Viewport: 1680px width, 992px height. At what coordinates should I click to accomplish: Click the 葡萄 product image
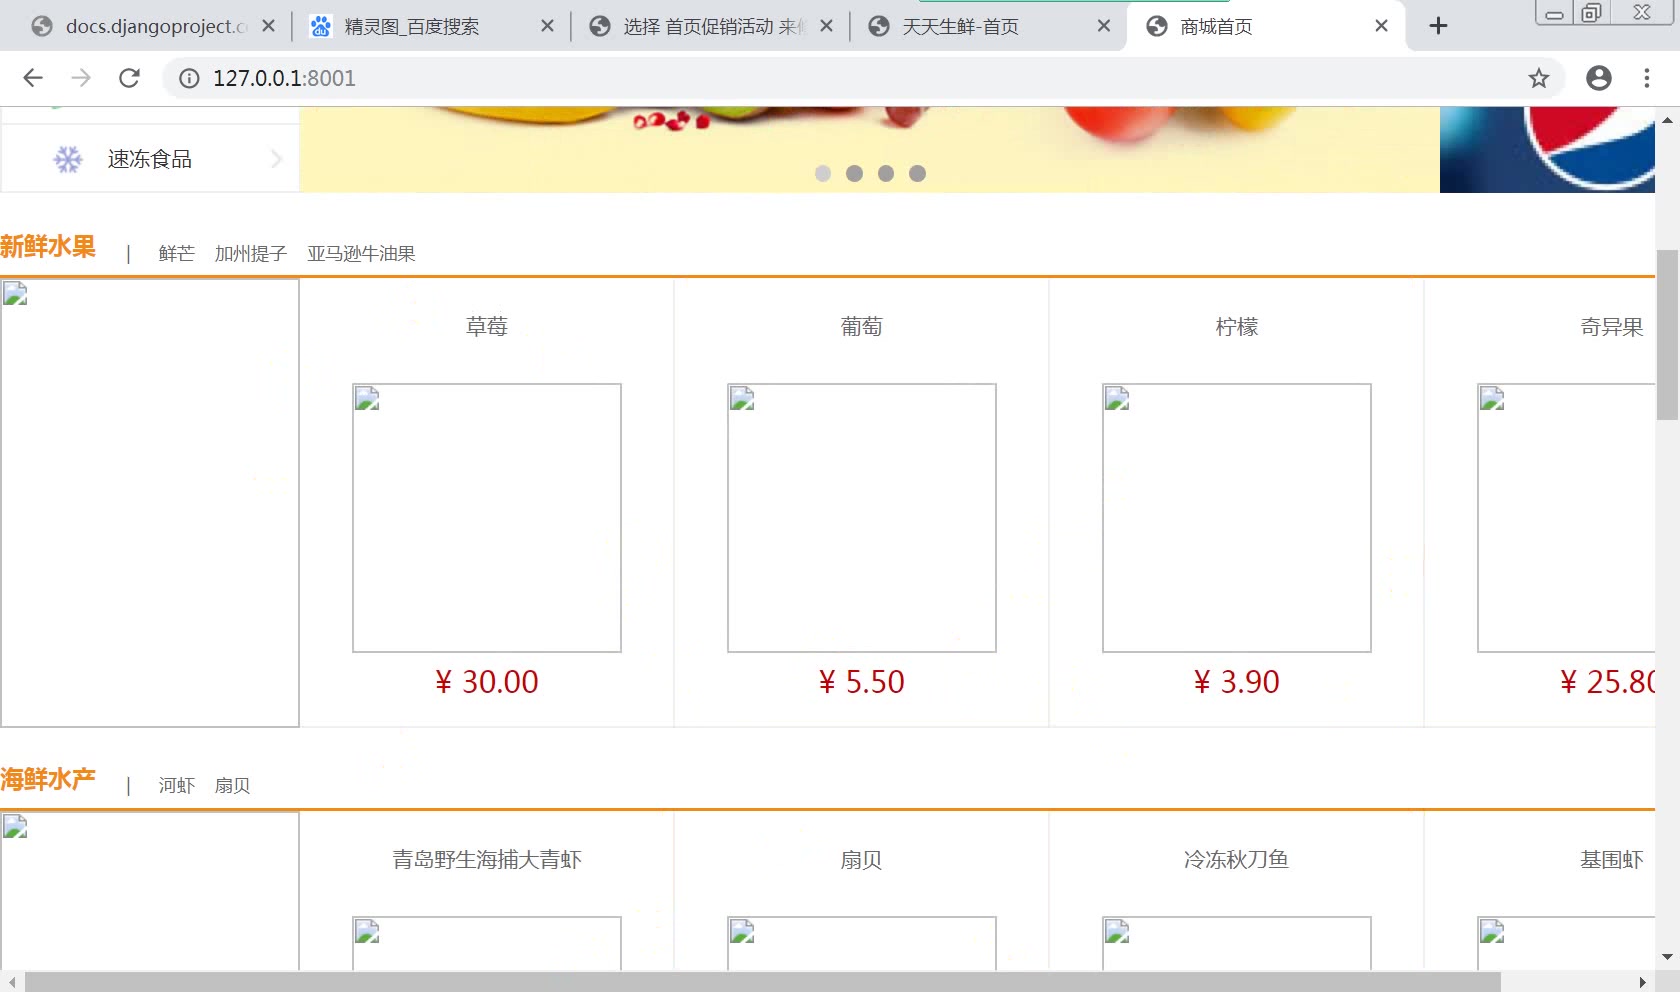862,518
